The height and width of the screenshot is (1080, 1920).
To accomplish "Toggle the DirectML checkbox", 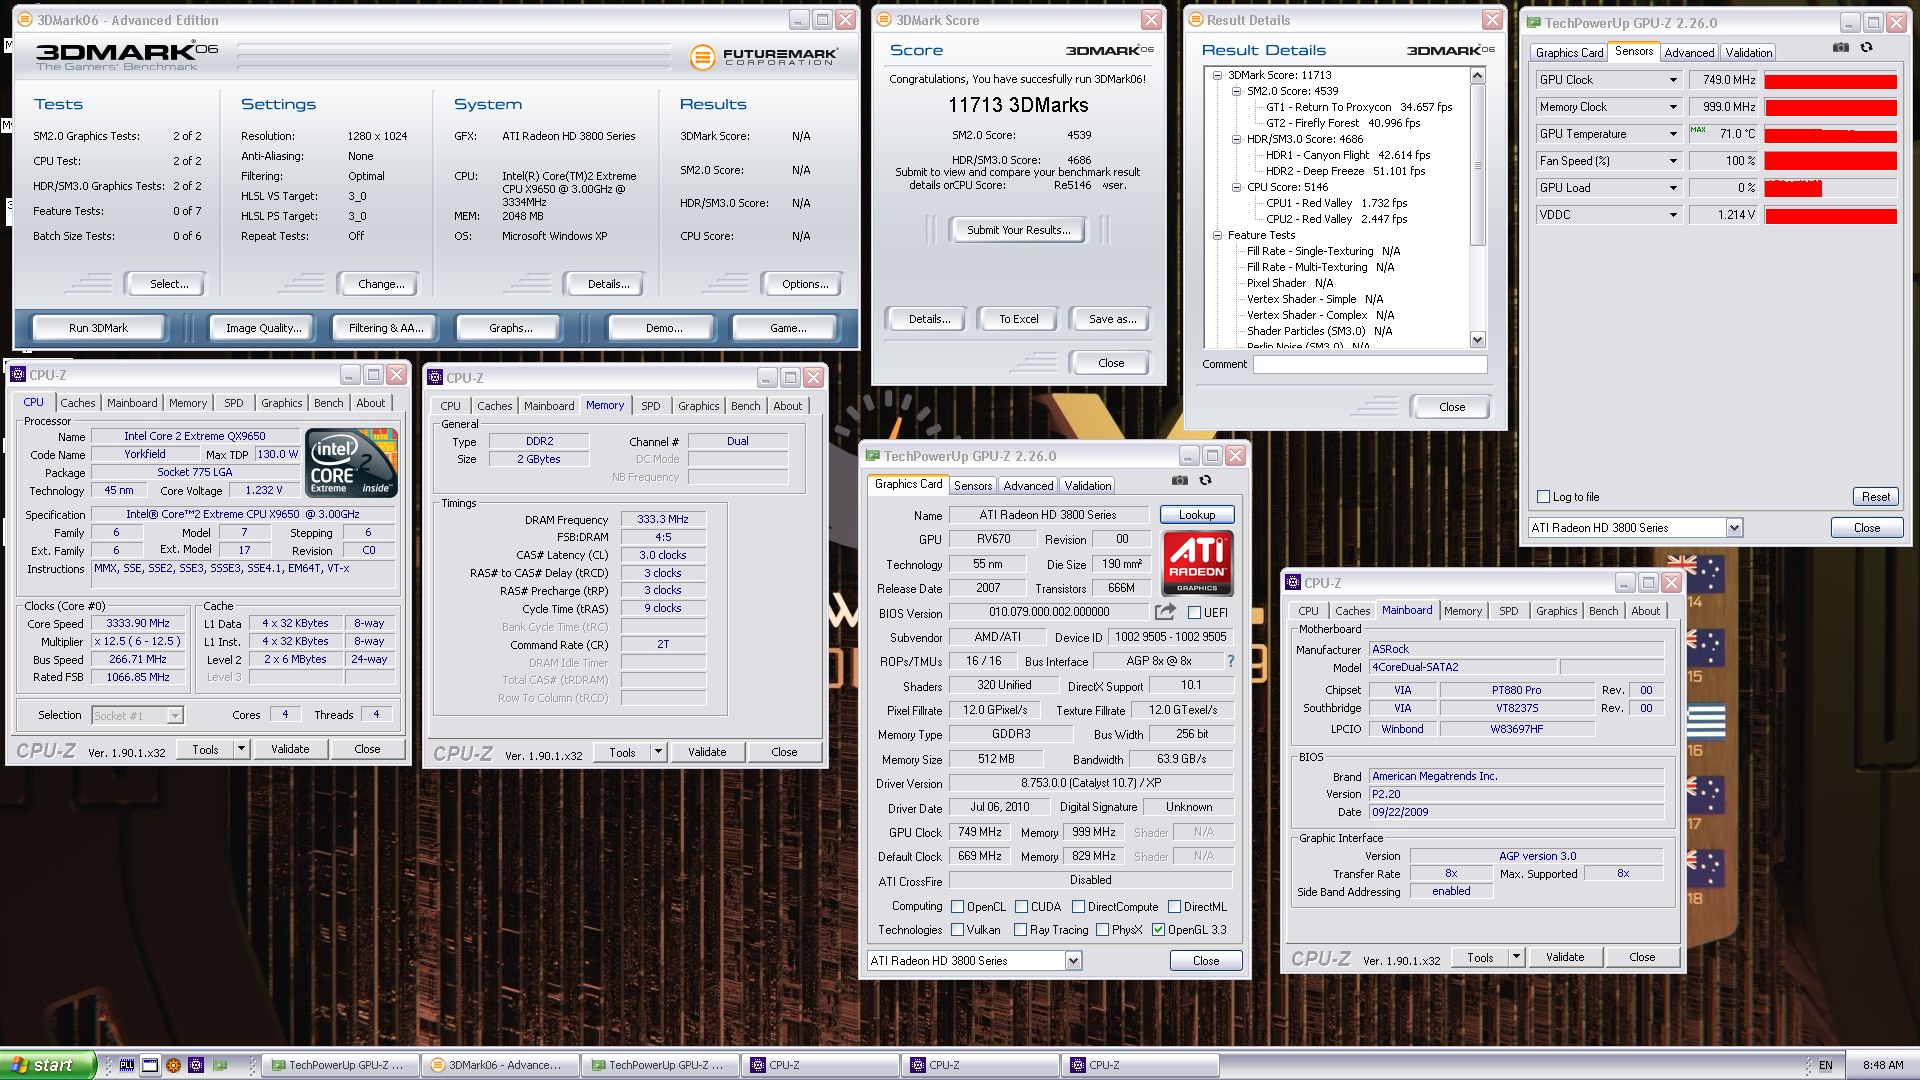I will [1174, 907].
